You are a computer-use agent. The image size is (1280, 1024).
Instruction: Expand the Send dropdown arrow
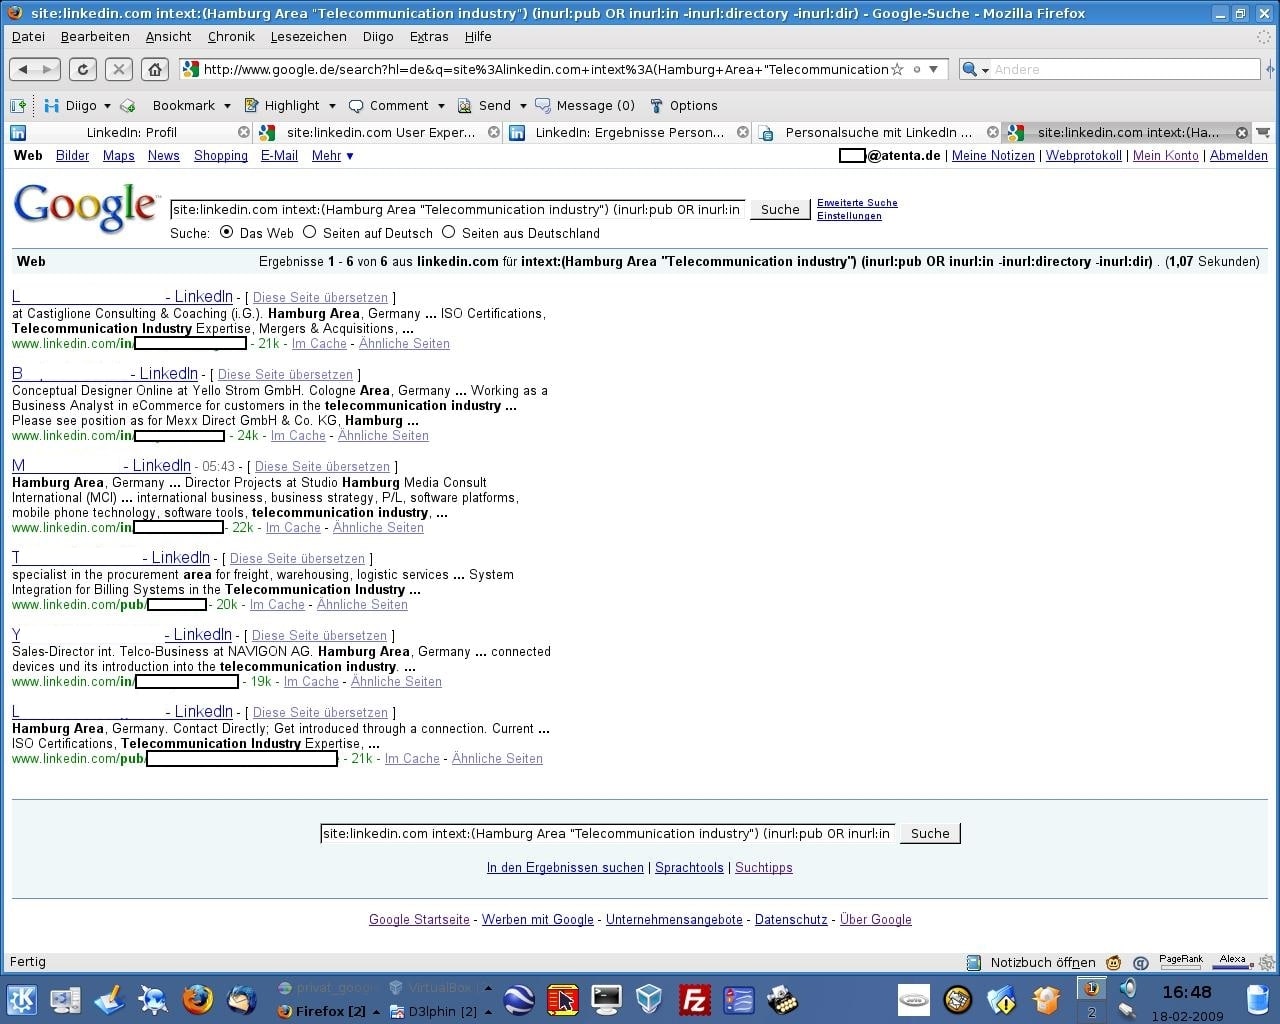[522, 106]
